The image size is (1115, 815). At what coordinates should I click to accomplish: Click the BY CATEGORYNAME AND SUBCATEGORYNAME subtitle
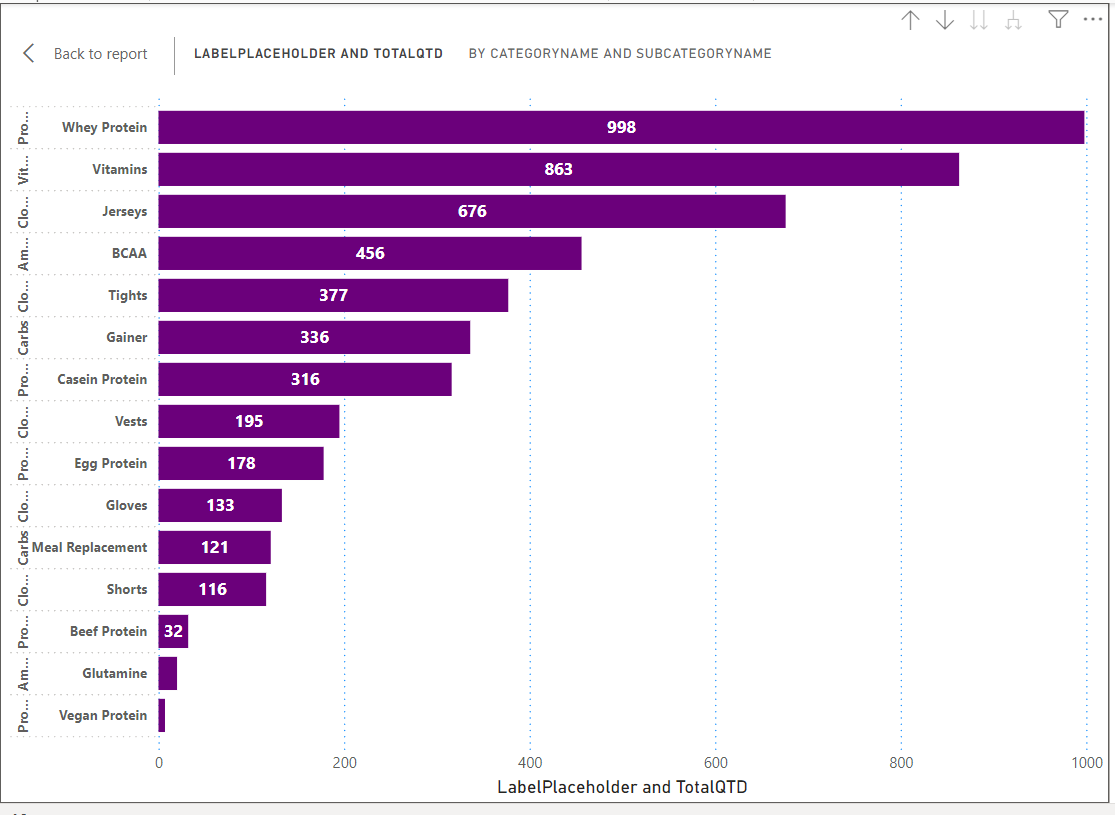(619, 53)
